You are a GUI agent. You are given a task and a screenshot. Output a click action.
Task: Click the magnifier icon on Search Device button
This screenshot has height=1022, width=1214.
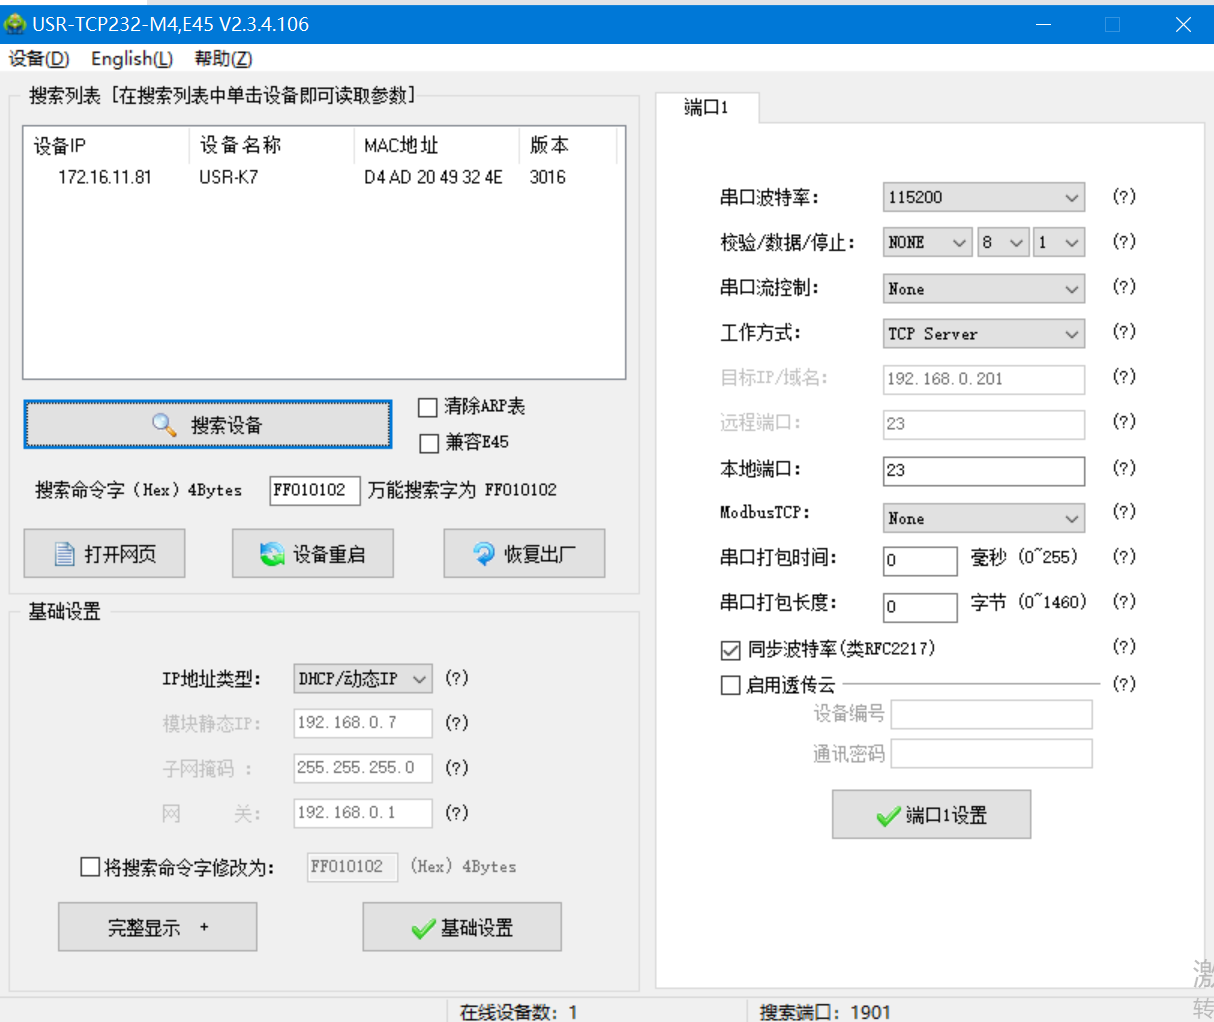pos(164,425)
